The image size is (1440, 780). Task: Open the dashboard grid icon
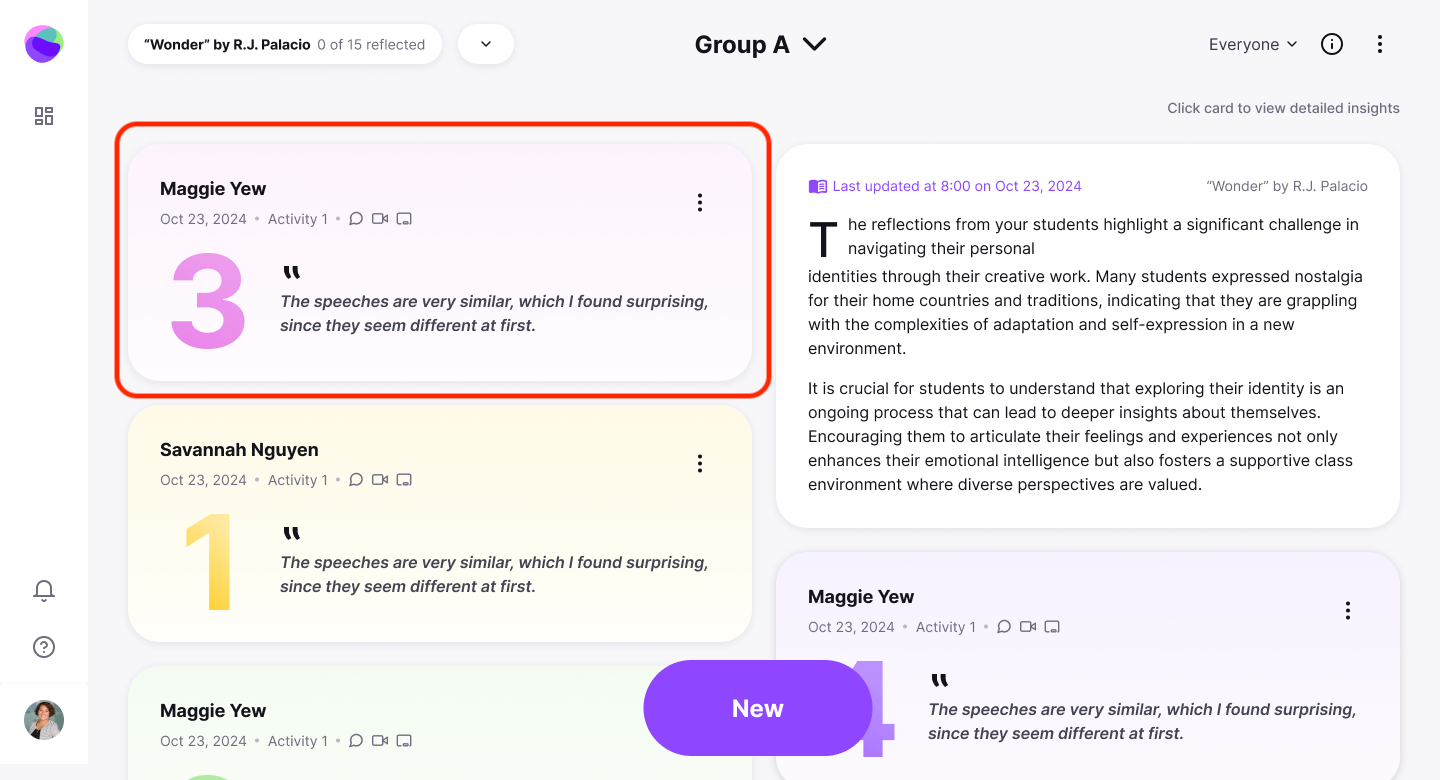[44, 116]
